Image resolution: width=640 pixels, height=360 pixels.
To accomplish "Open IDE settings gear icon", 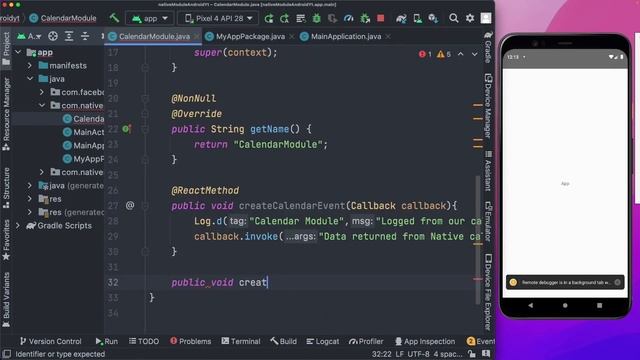I will (470, 18).
